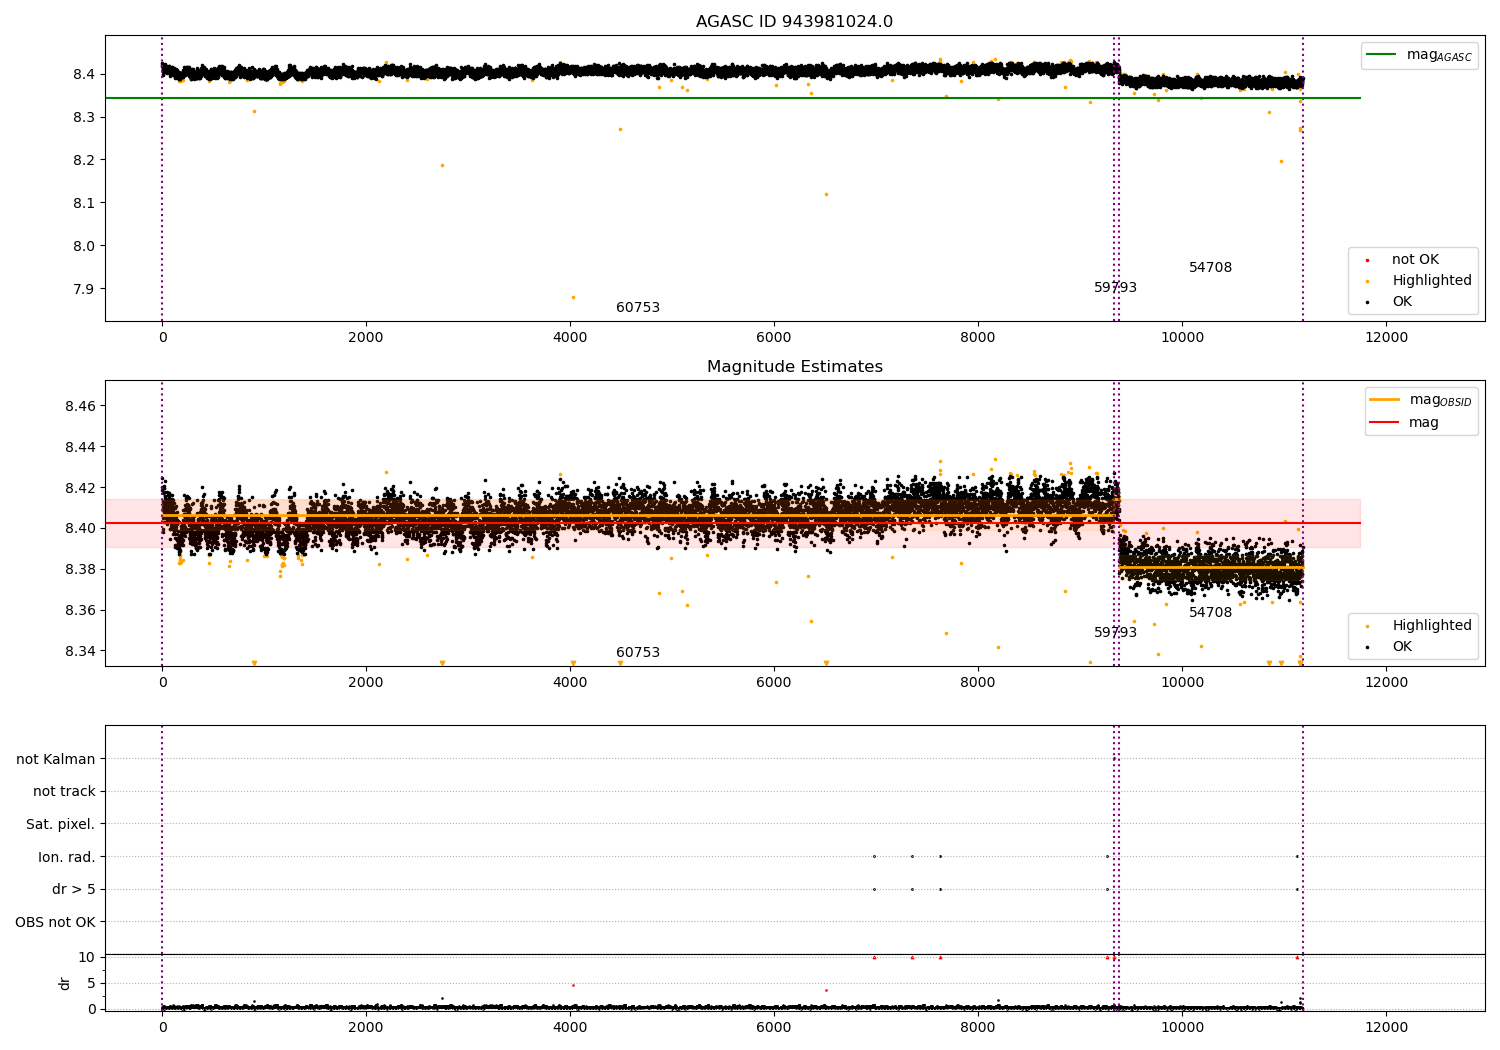Click the 'dr > 5' row label
This screenshot has height=1050, width=1500.
[x=74, y=889]
